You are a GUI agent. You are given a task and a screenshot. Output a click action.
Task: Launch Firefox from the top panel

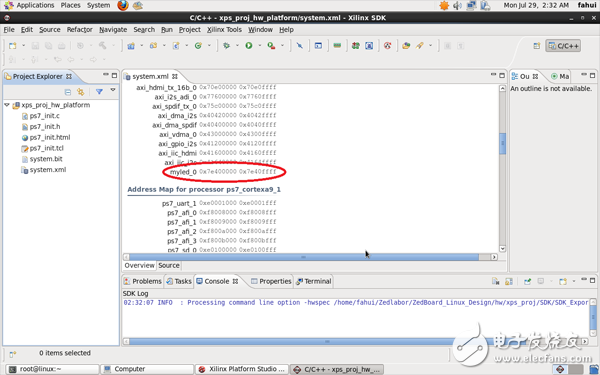123,5
